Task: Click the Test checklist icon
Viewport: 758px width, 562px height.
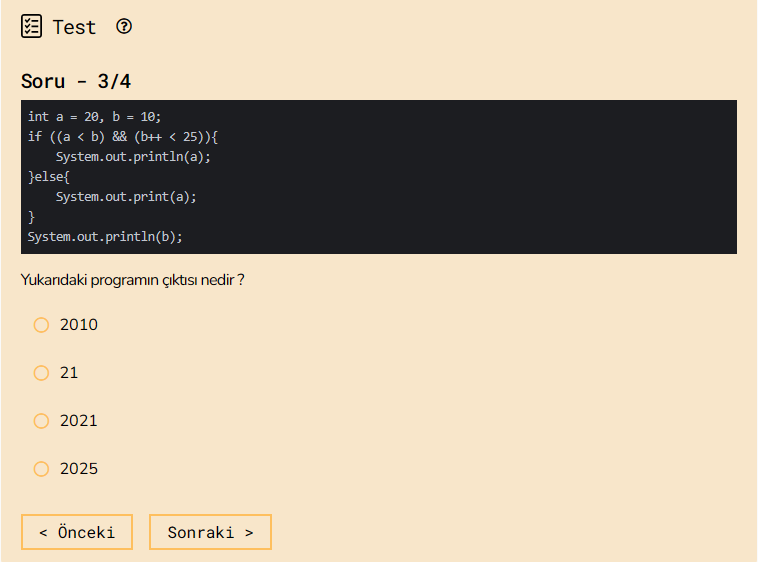Action: [x=32, y=27]
